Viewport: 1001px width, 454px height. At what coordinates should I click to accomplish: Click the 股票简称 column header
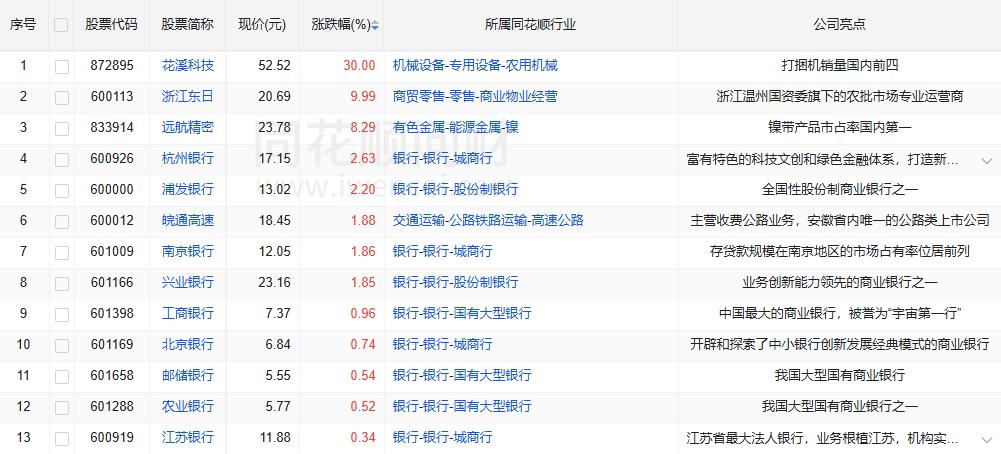[x=188, y=25]
